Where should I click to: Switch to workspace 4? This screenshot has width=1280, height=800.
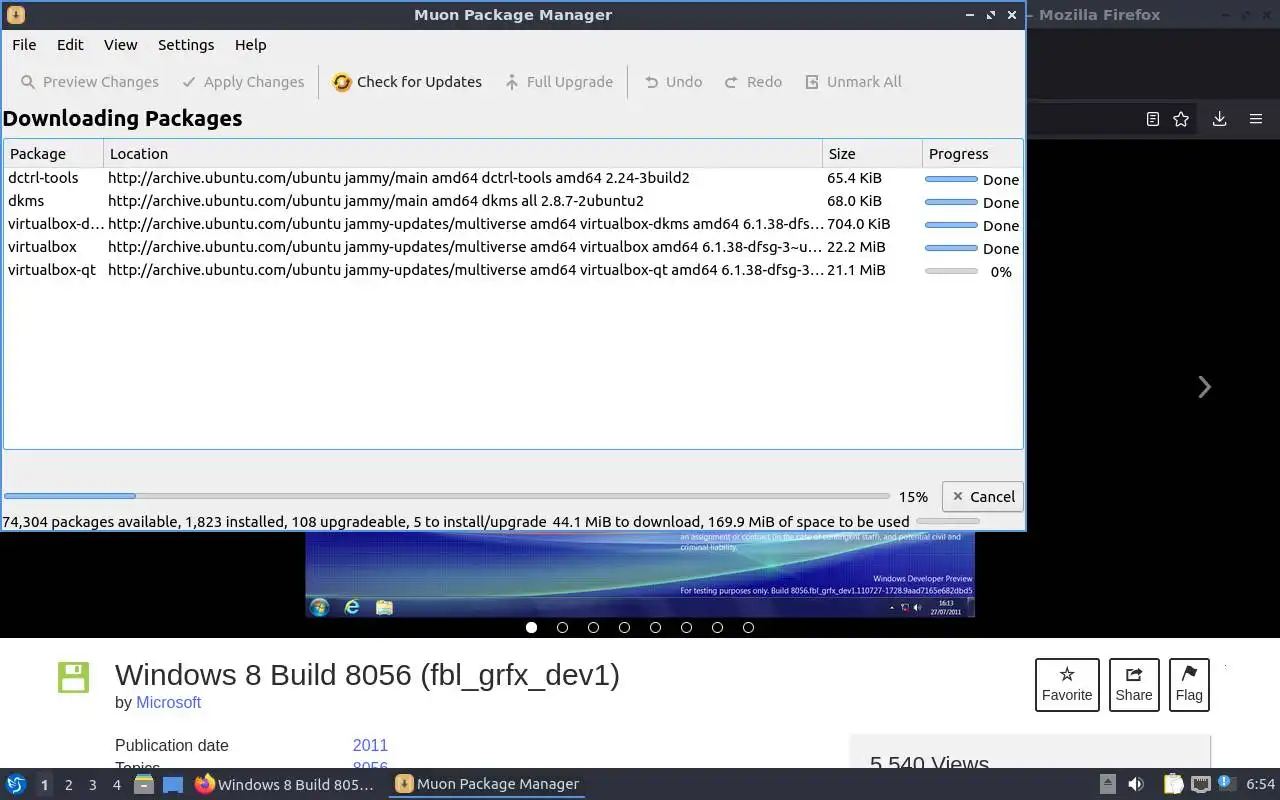116,785
